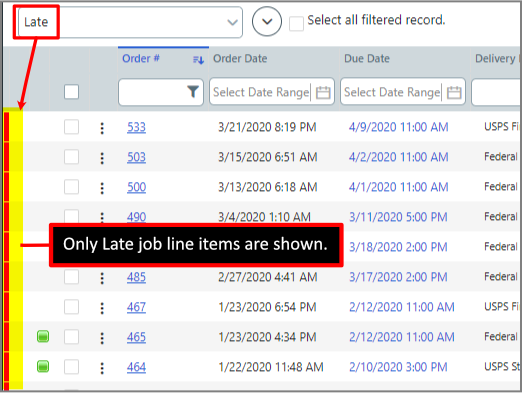Screen dimensions: 522x393
Task: Open three-dot menu for order 485
Action: pyautogui.click(x=102, y=278)
